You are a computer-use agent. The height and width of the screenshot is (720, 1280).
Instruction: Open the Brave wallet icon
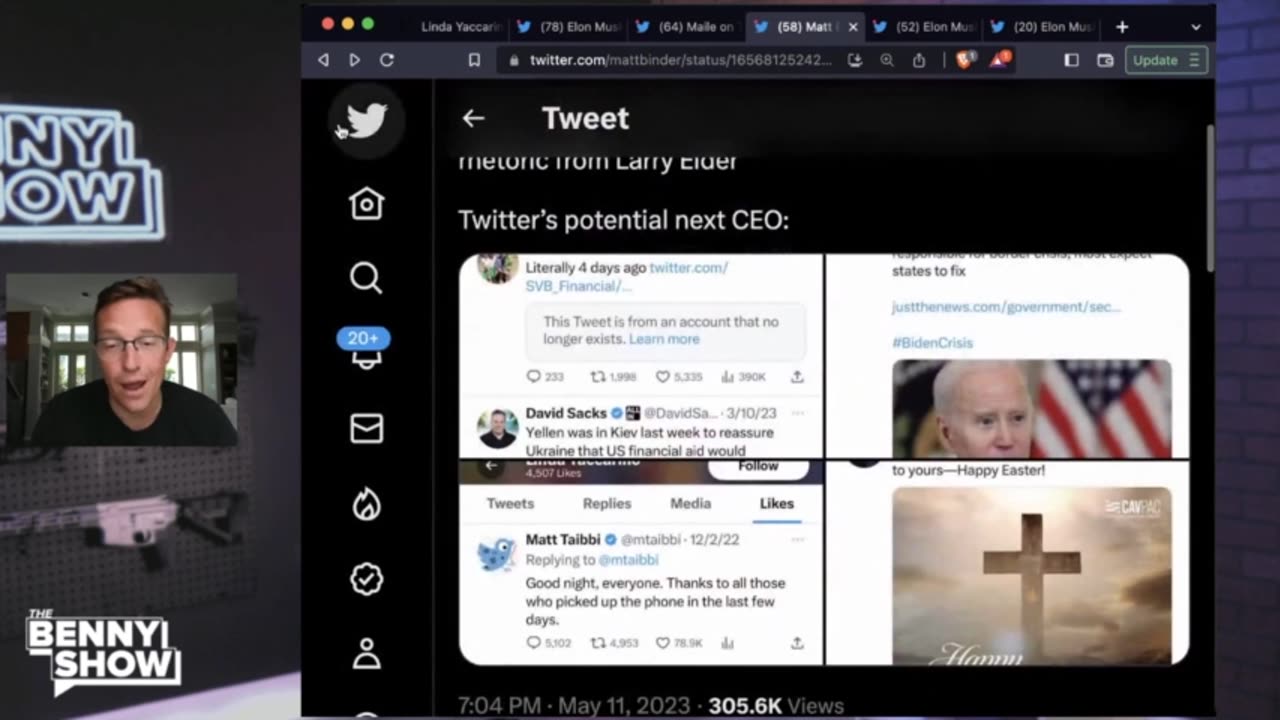point(1105,60)
